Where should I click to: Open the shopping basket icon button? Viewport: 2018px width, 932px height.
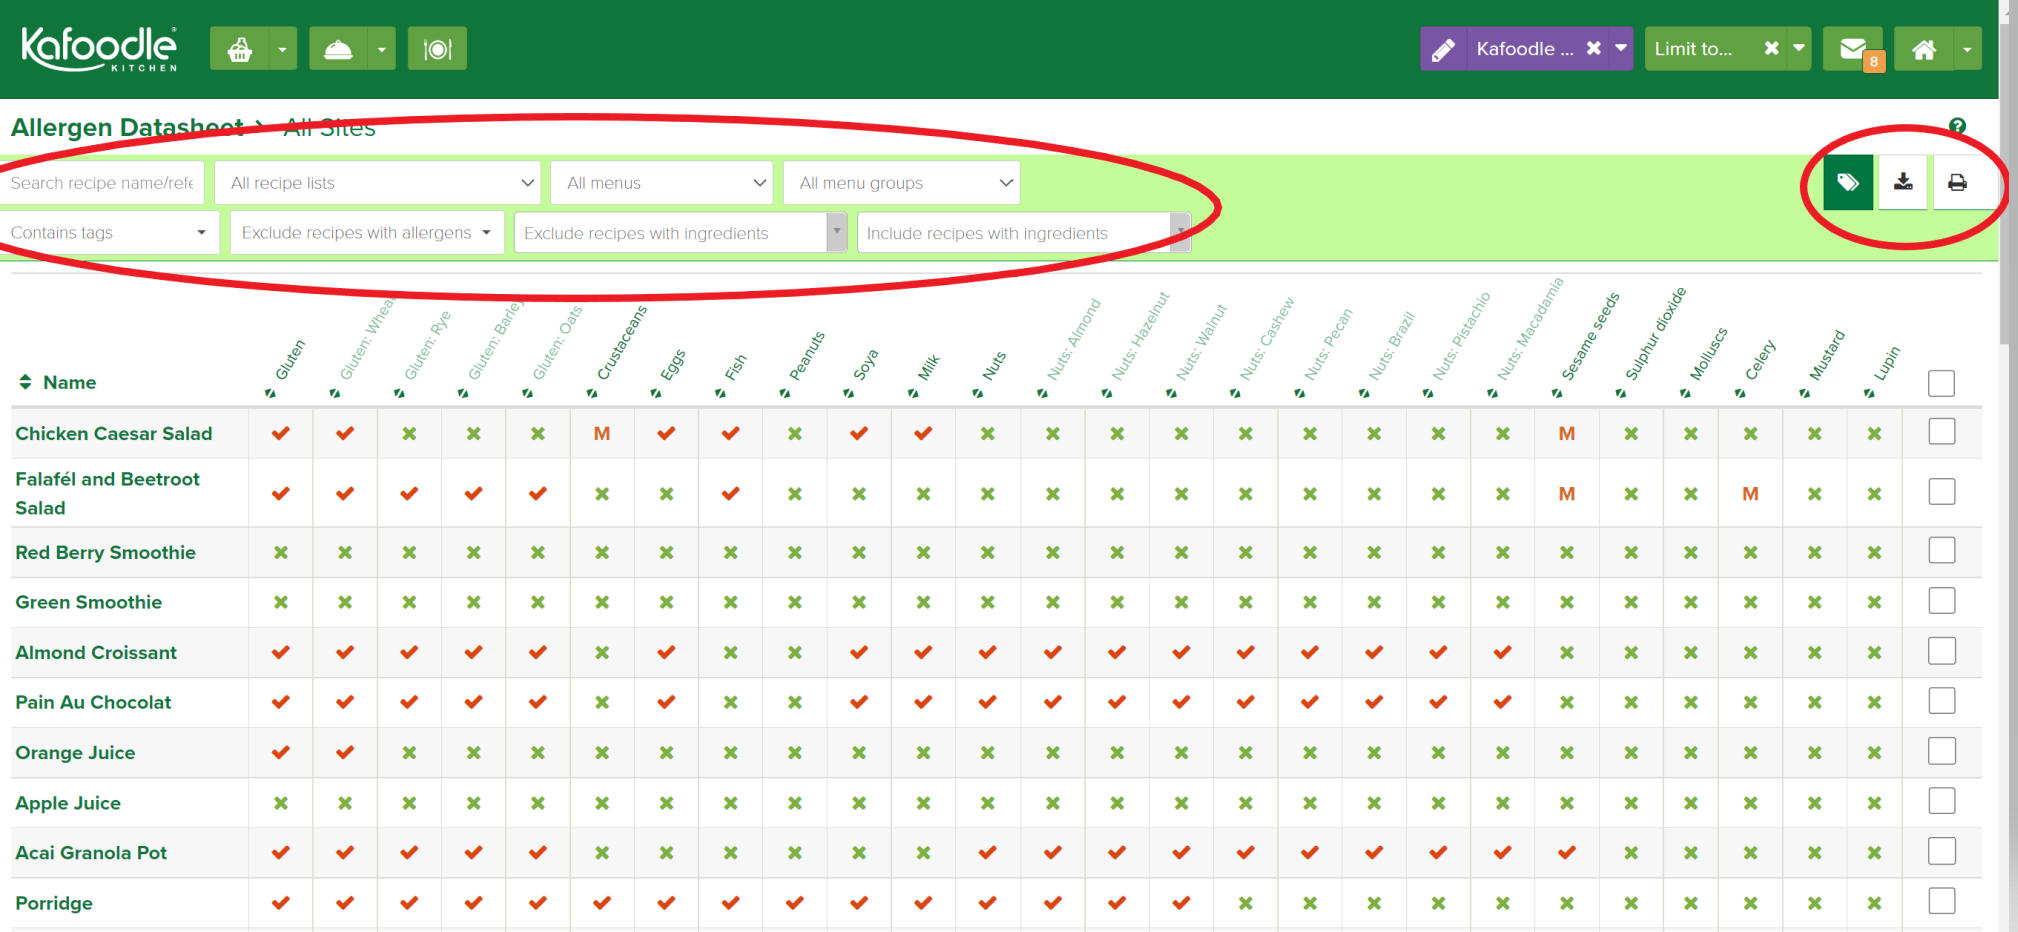(x=239, y=49)
